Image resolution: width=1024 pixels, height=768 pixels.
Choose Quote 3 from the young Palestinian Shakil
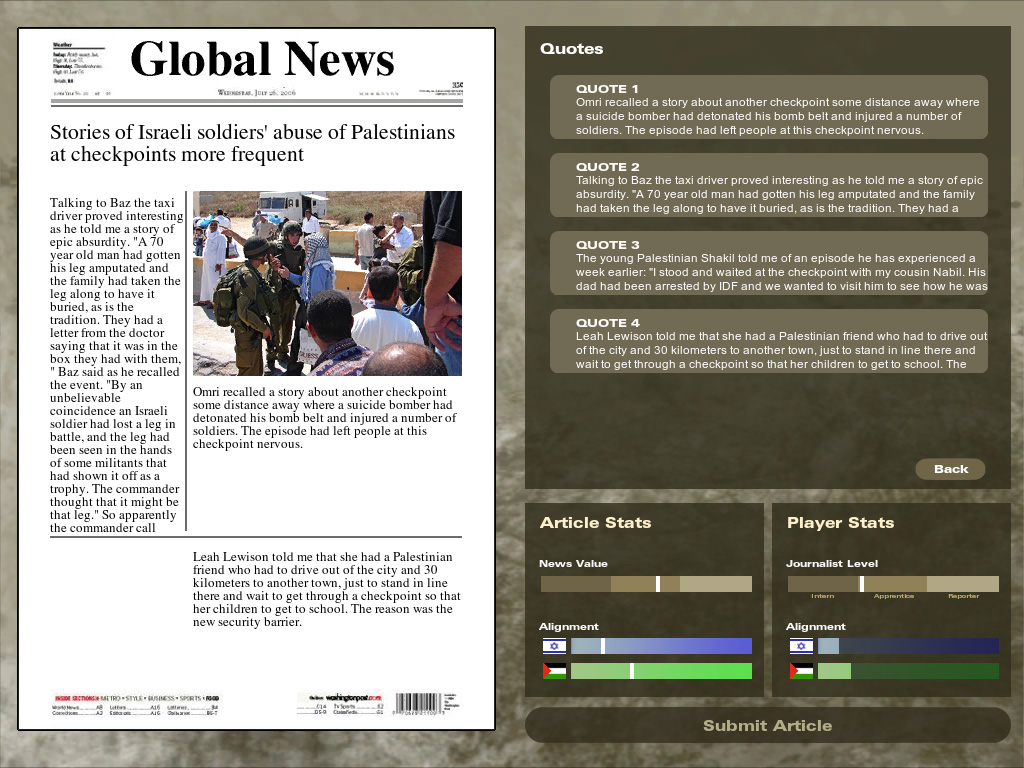768,264
